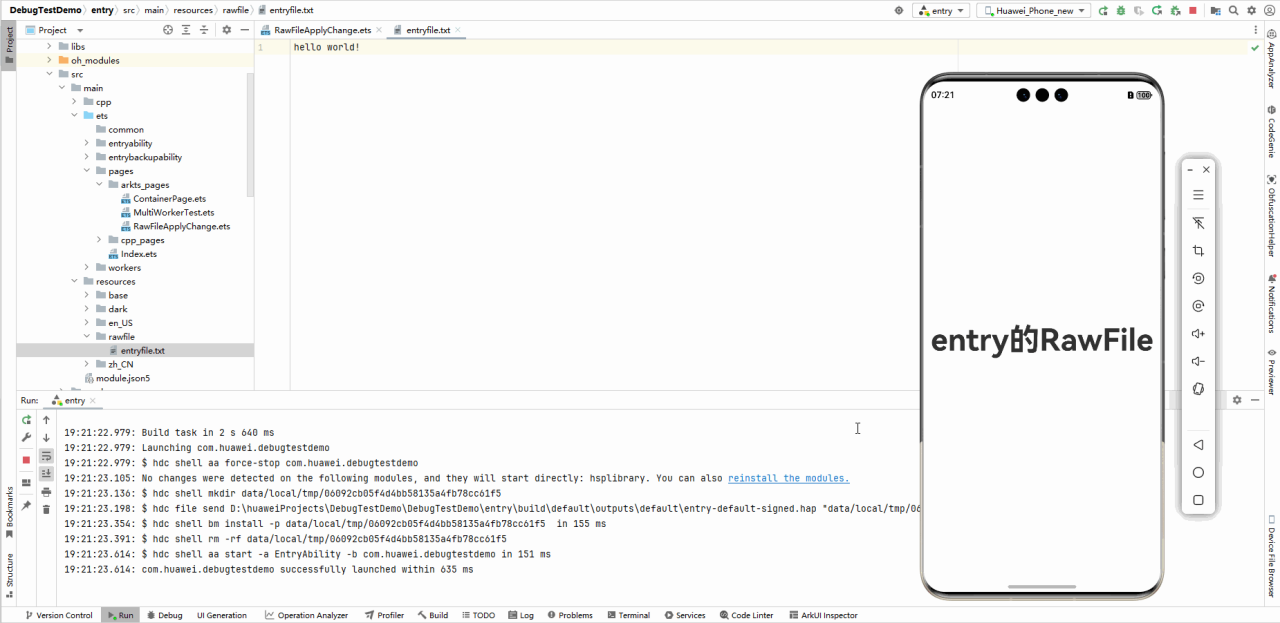Open the Code Linter tool window
The height and width of the screenshot is (623, 1280).
[x=745, y=615]
